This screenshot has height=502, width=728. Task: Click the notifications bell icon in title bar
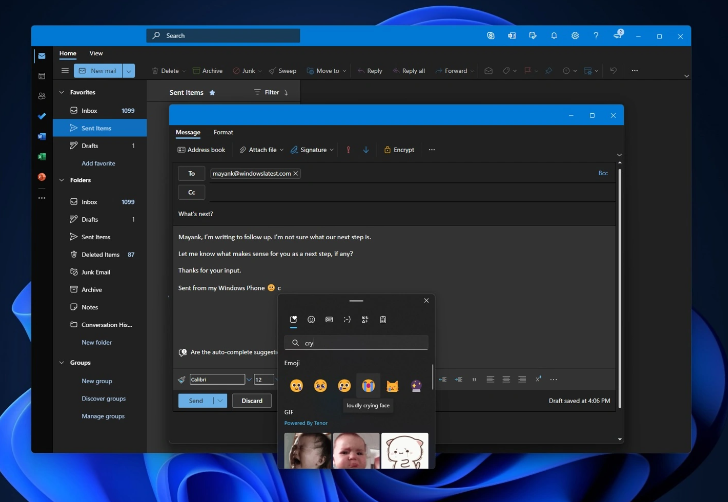(554, 35)
